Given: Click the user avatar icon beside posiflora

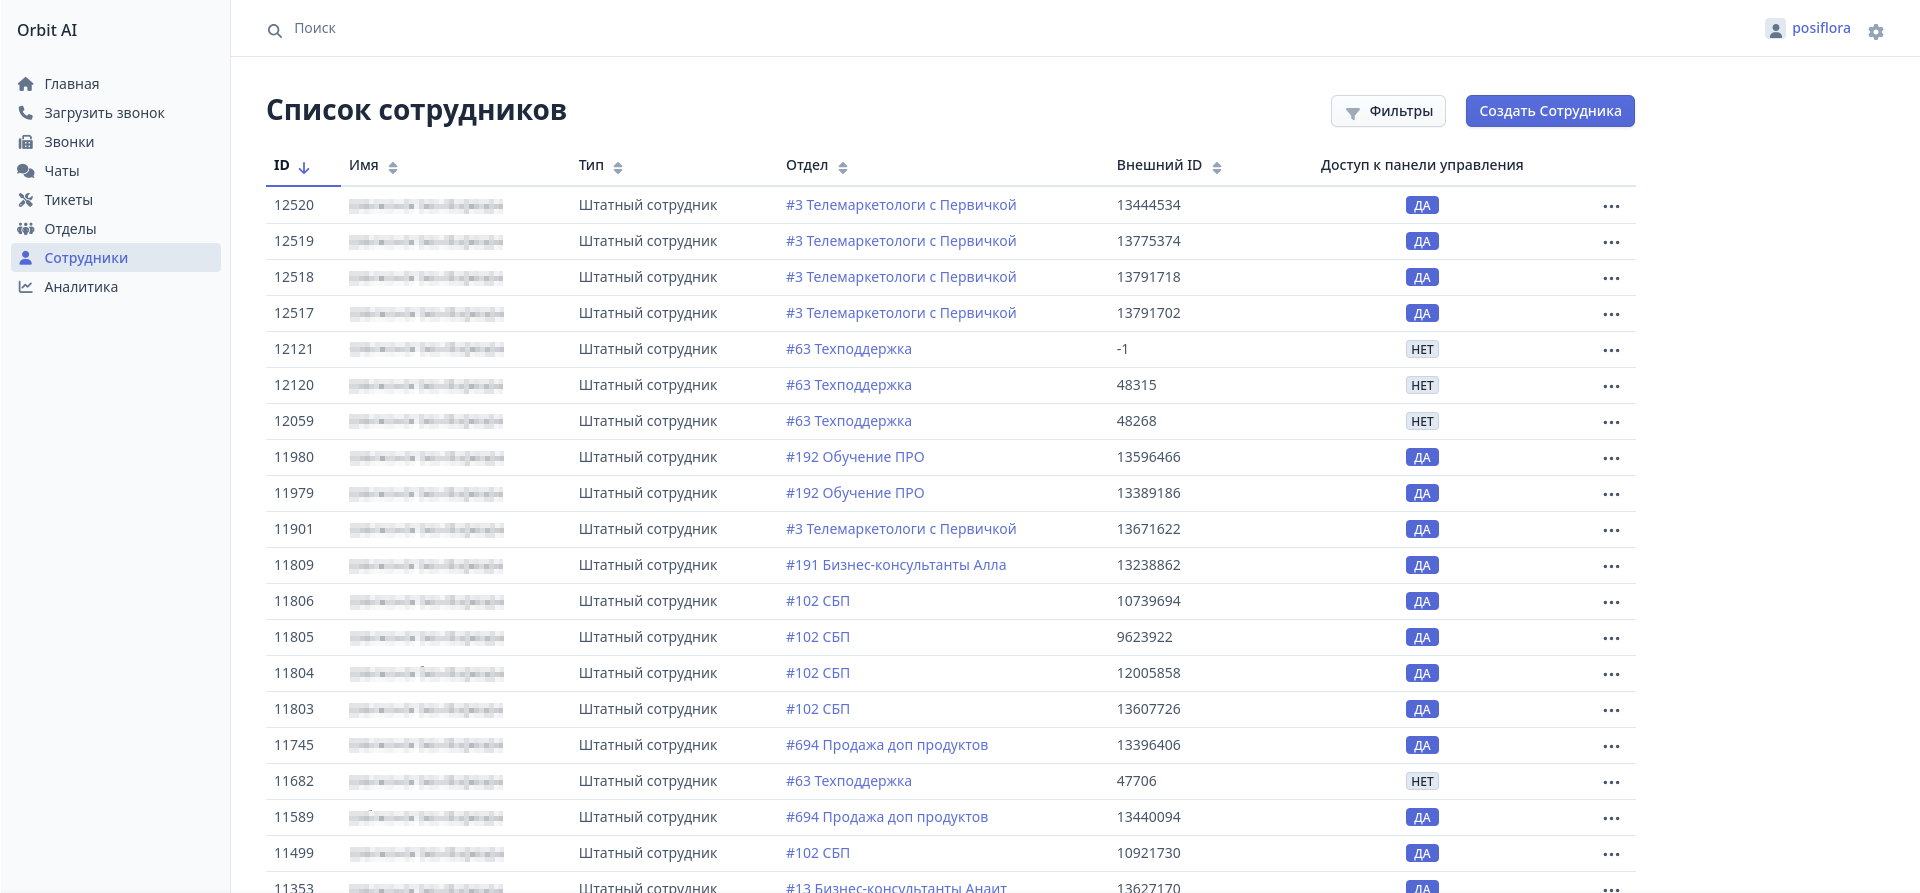Looking at the screenshot, I should pos(1775,29).
